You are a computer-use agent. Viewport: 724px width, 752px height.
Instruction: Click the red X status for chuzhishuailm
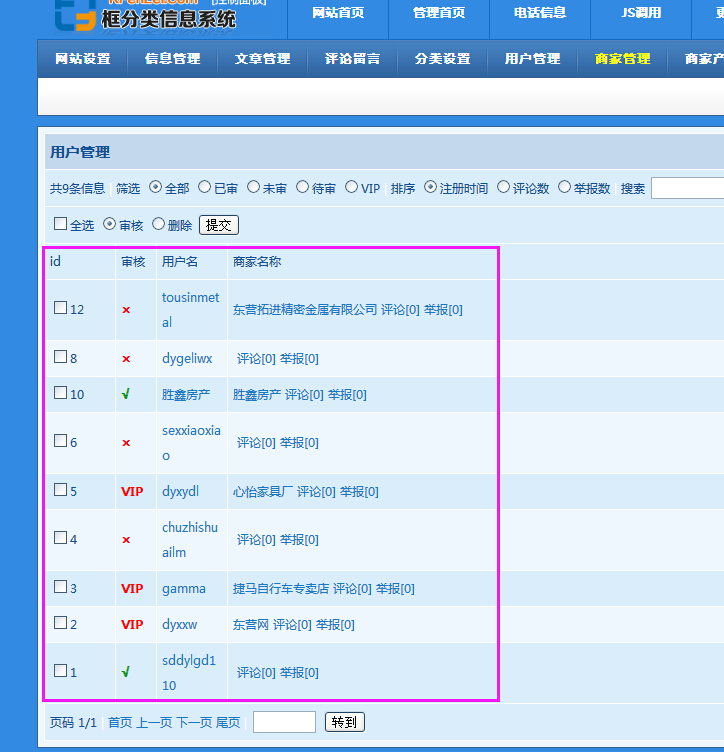(126, 540)
